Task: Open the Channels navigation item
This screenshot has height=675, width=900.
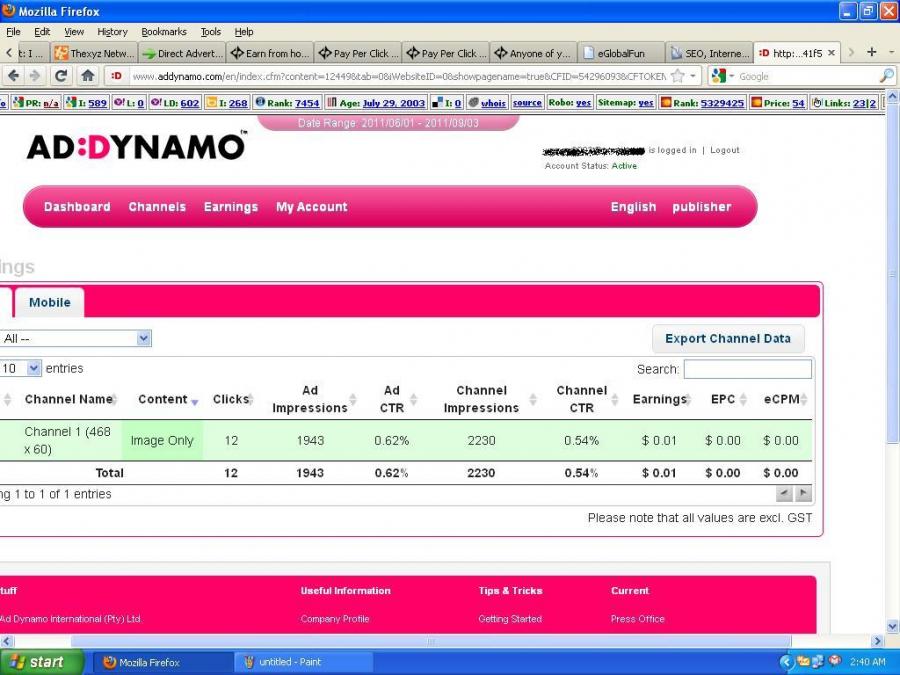Action: point(157,207)
